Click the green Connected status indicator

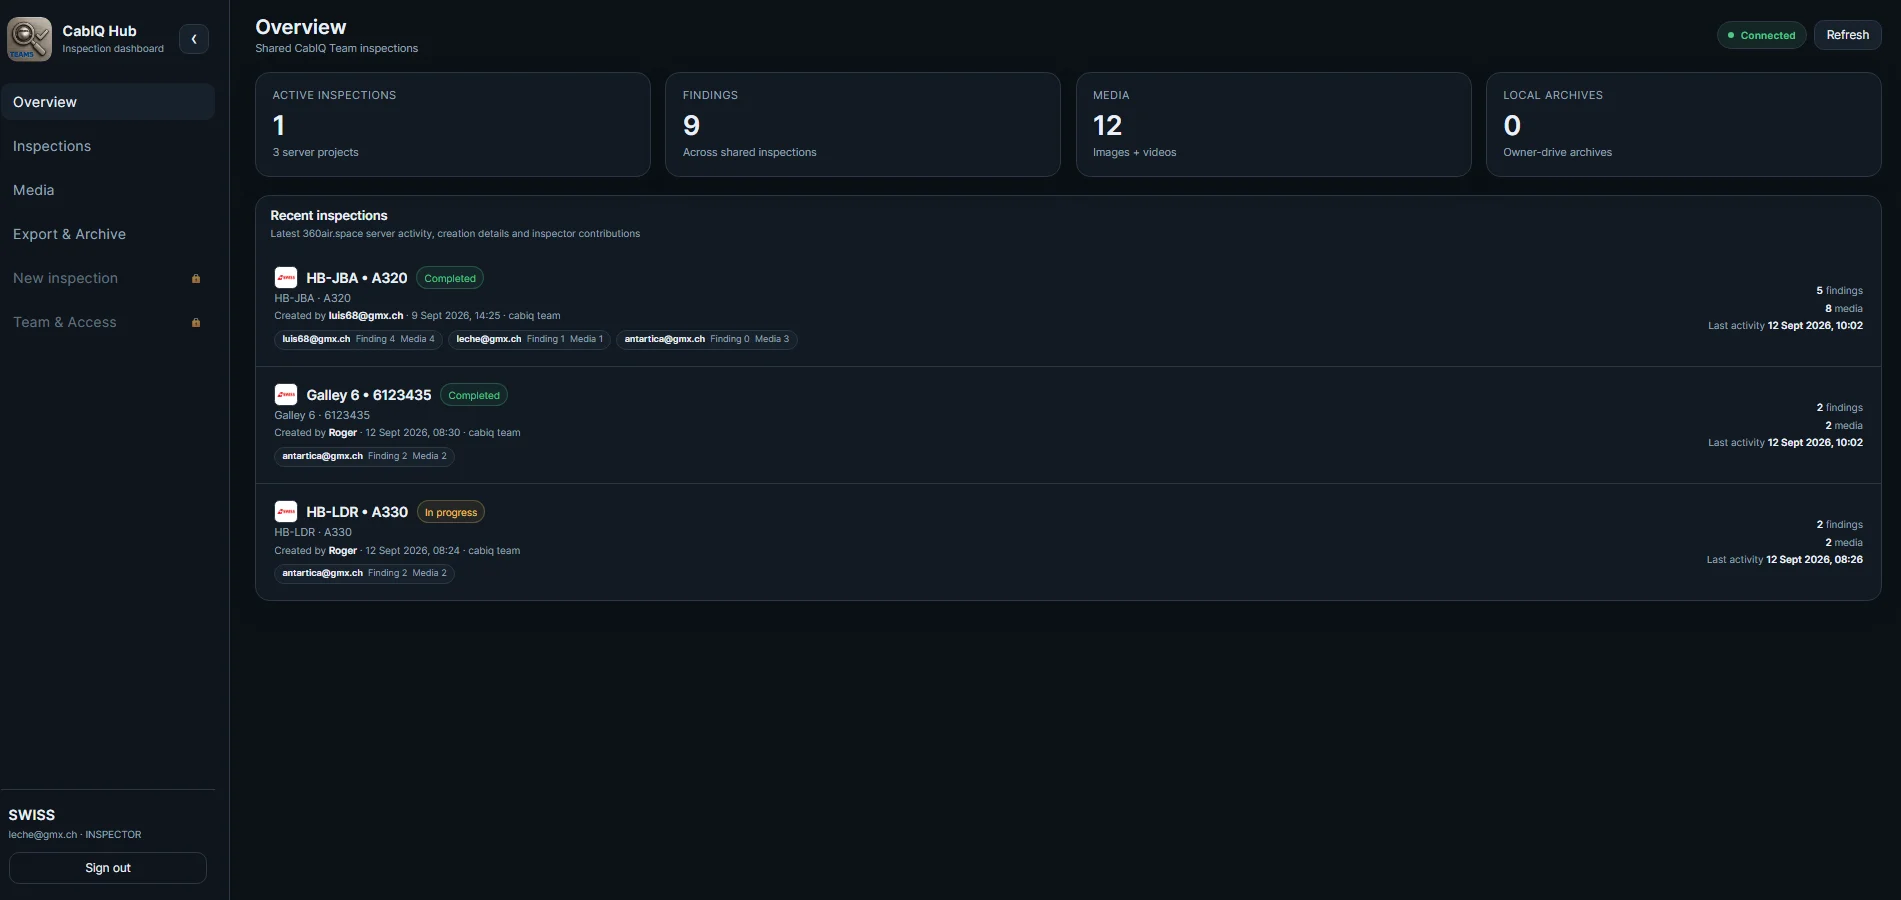pyautogui.click(x=1761, y=35)
